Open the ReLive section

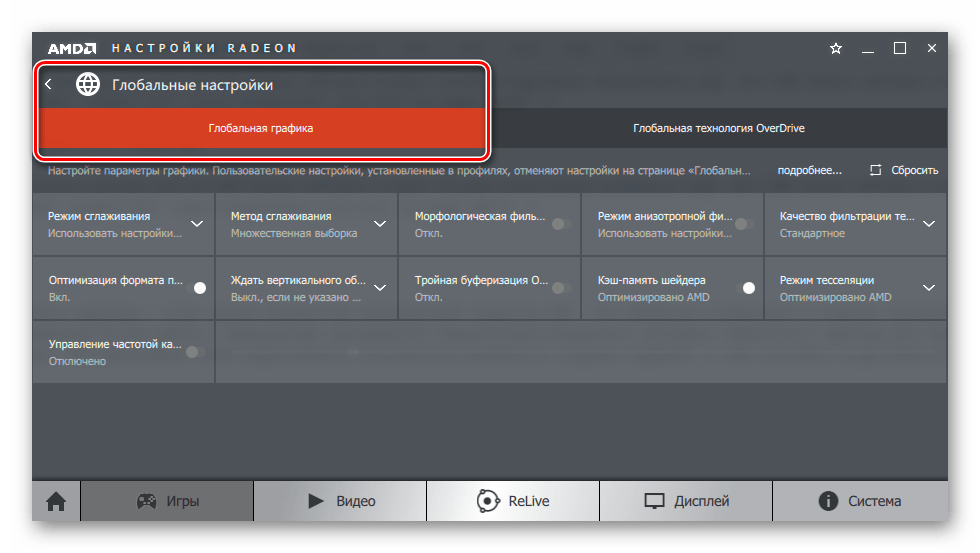coord(513,501)
